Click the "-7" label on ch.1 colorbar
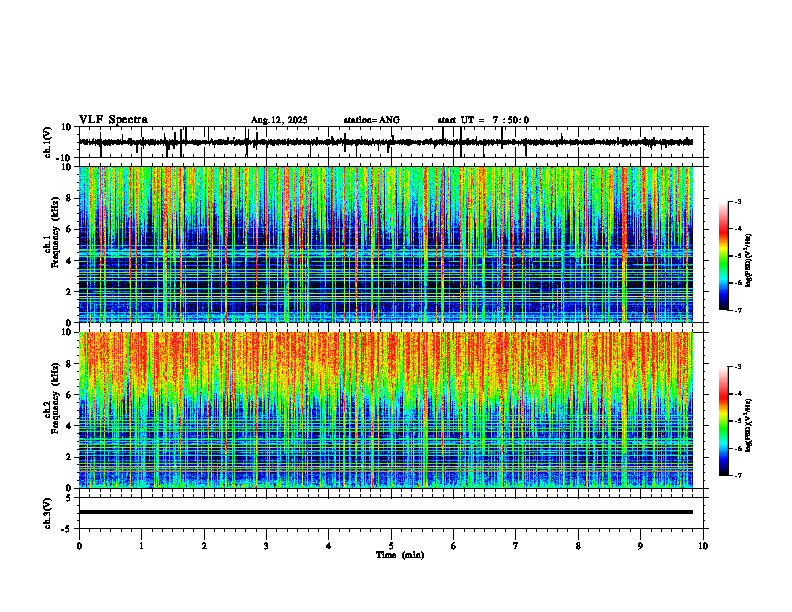The height and width of the screenshot is (612, 792). [738, 310]
